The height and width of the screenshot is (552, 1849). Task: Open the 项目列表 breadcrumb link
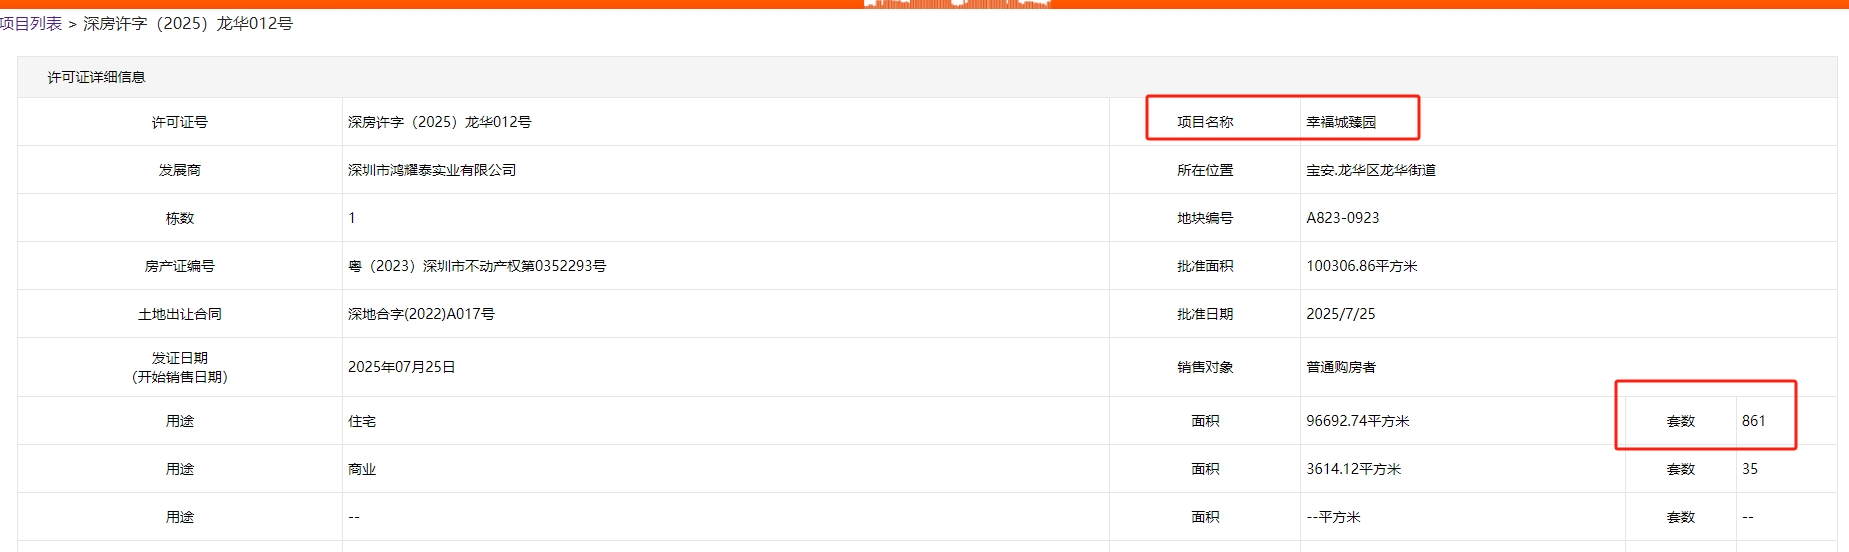31,24
